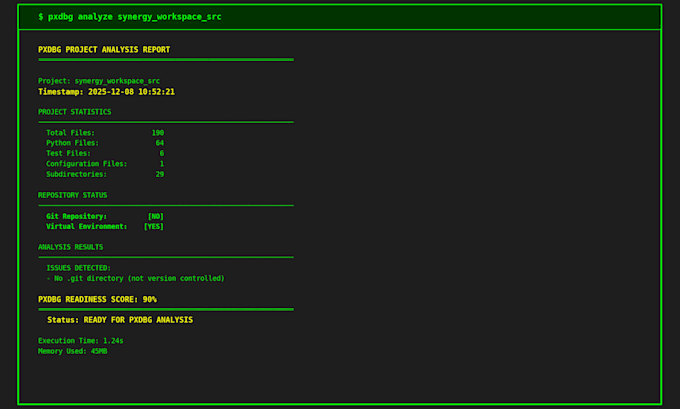The image size is (680, 409).
Task: Click the 'PXDBG PROJECT ANALYSIS REPORT' heading
Action: [104, 49]
